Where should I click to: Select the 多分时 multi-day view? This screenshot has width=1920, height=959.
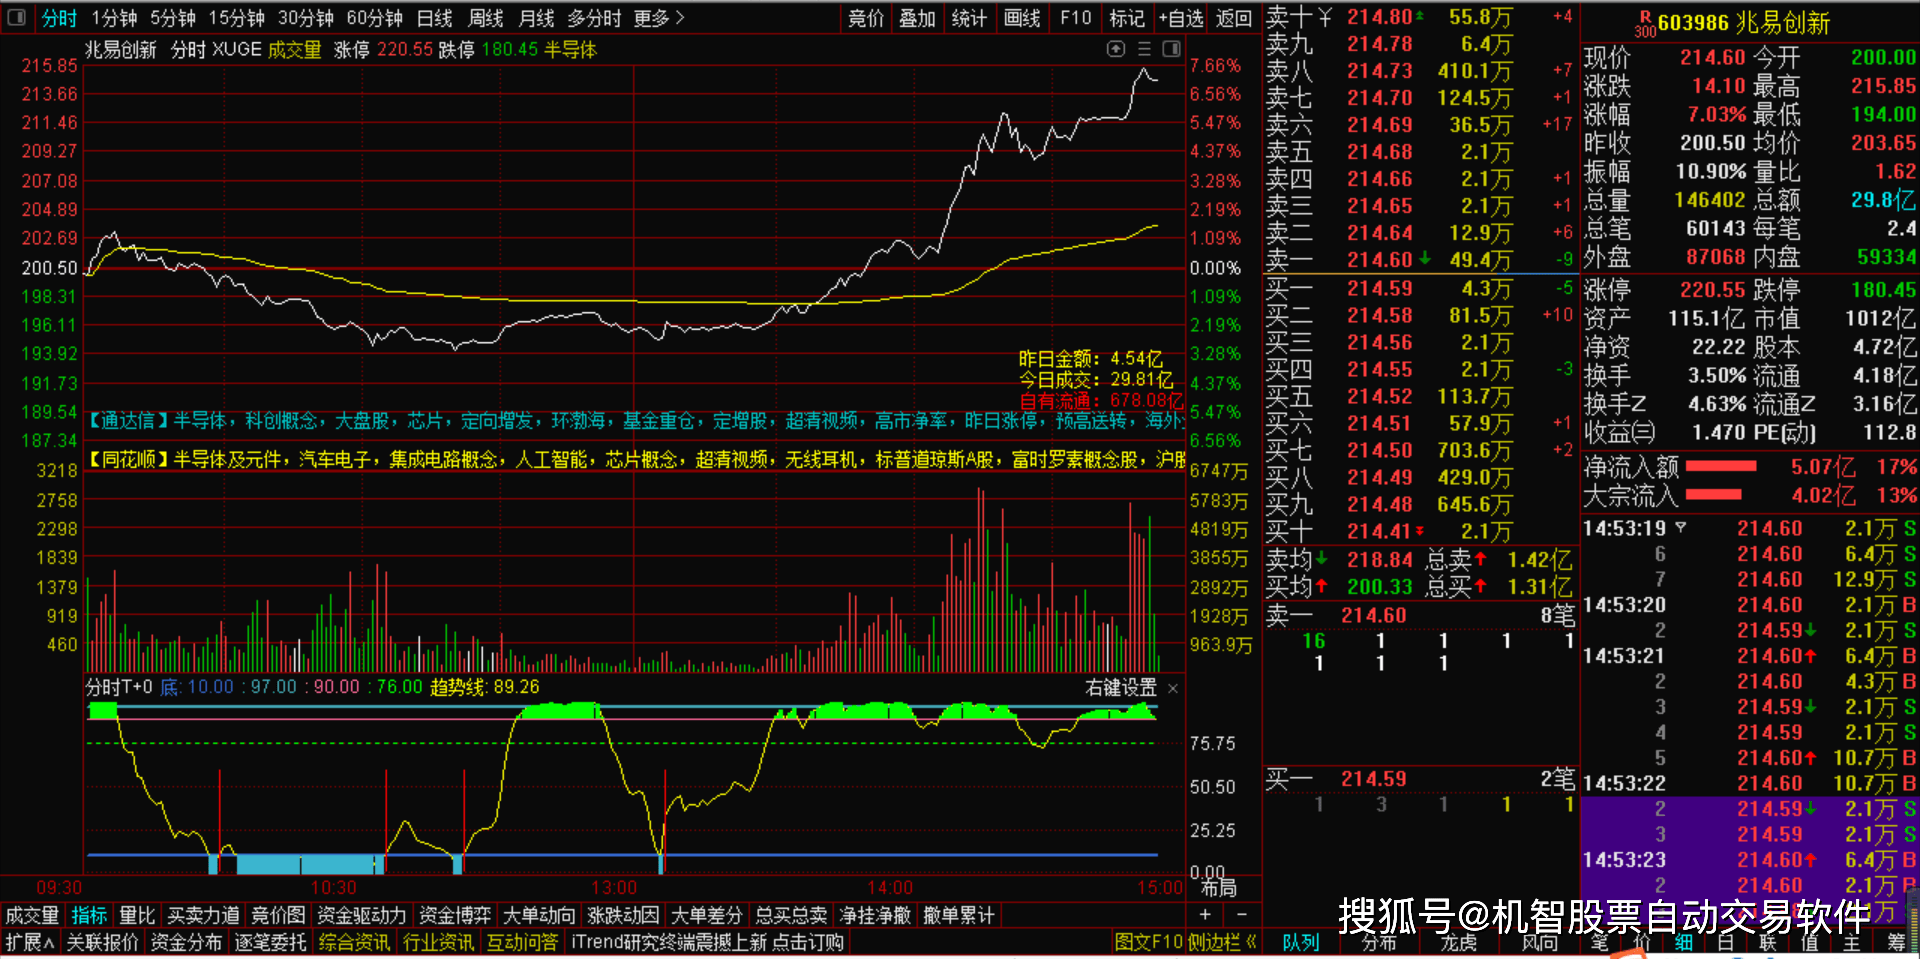pyautogui.click(x=594, y=18)
